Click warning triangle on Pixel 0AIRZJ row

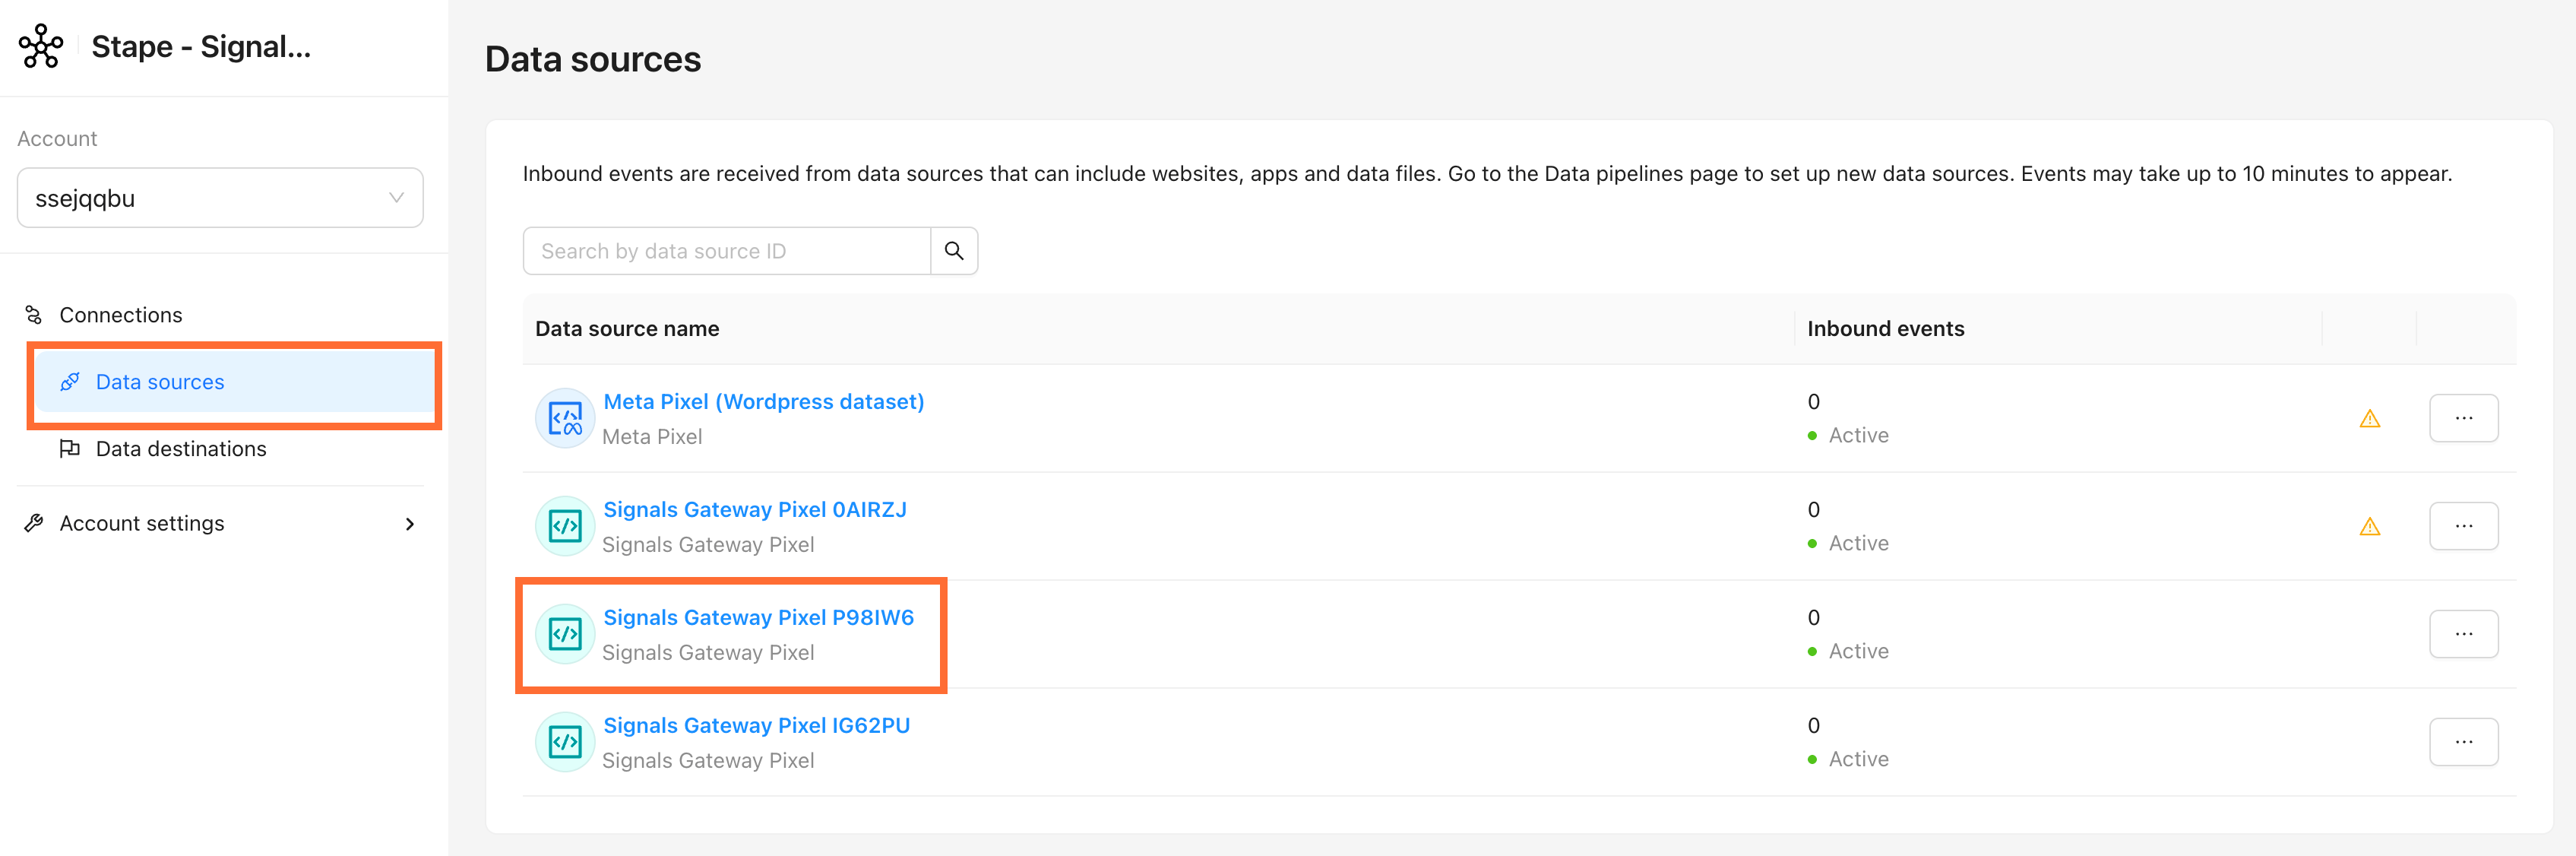tap(2369, 527)
